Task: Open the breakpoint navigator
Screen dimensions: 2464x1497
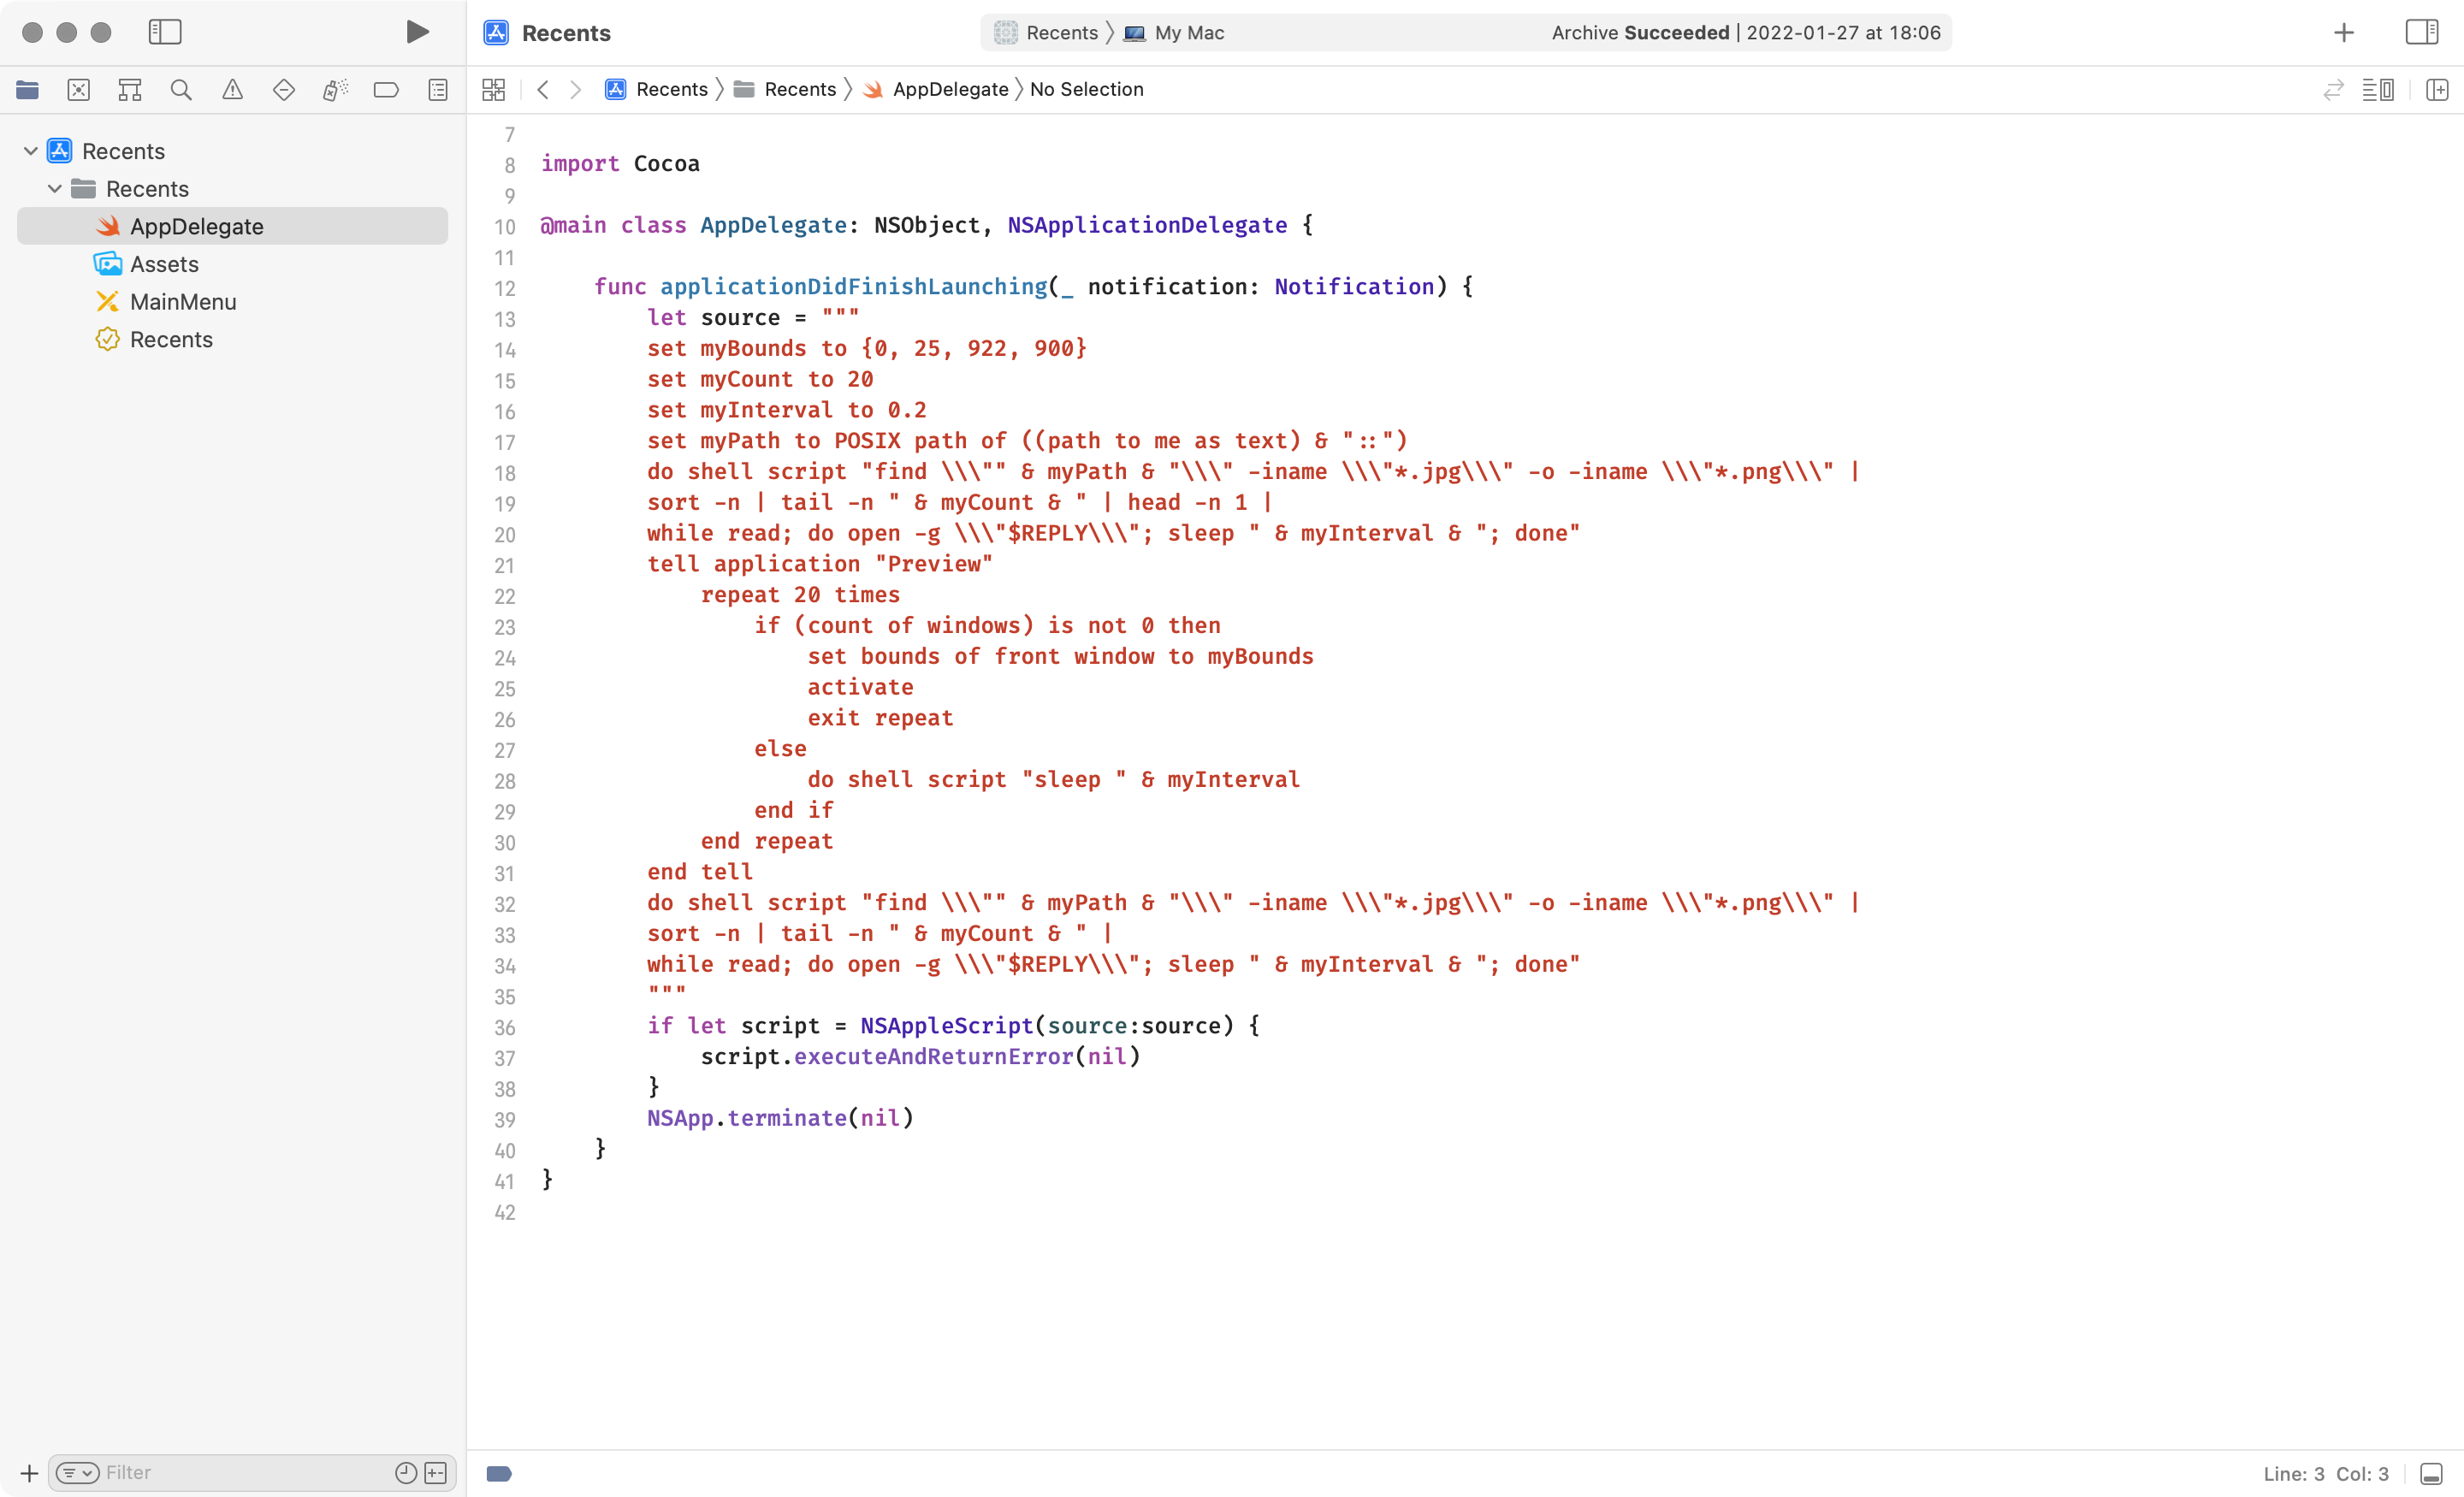Action: (386, 90)
